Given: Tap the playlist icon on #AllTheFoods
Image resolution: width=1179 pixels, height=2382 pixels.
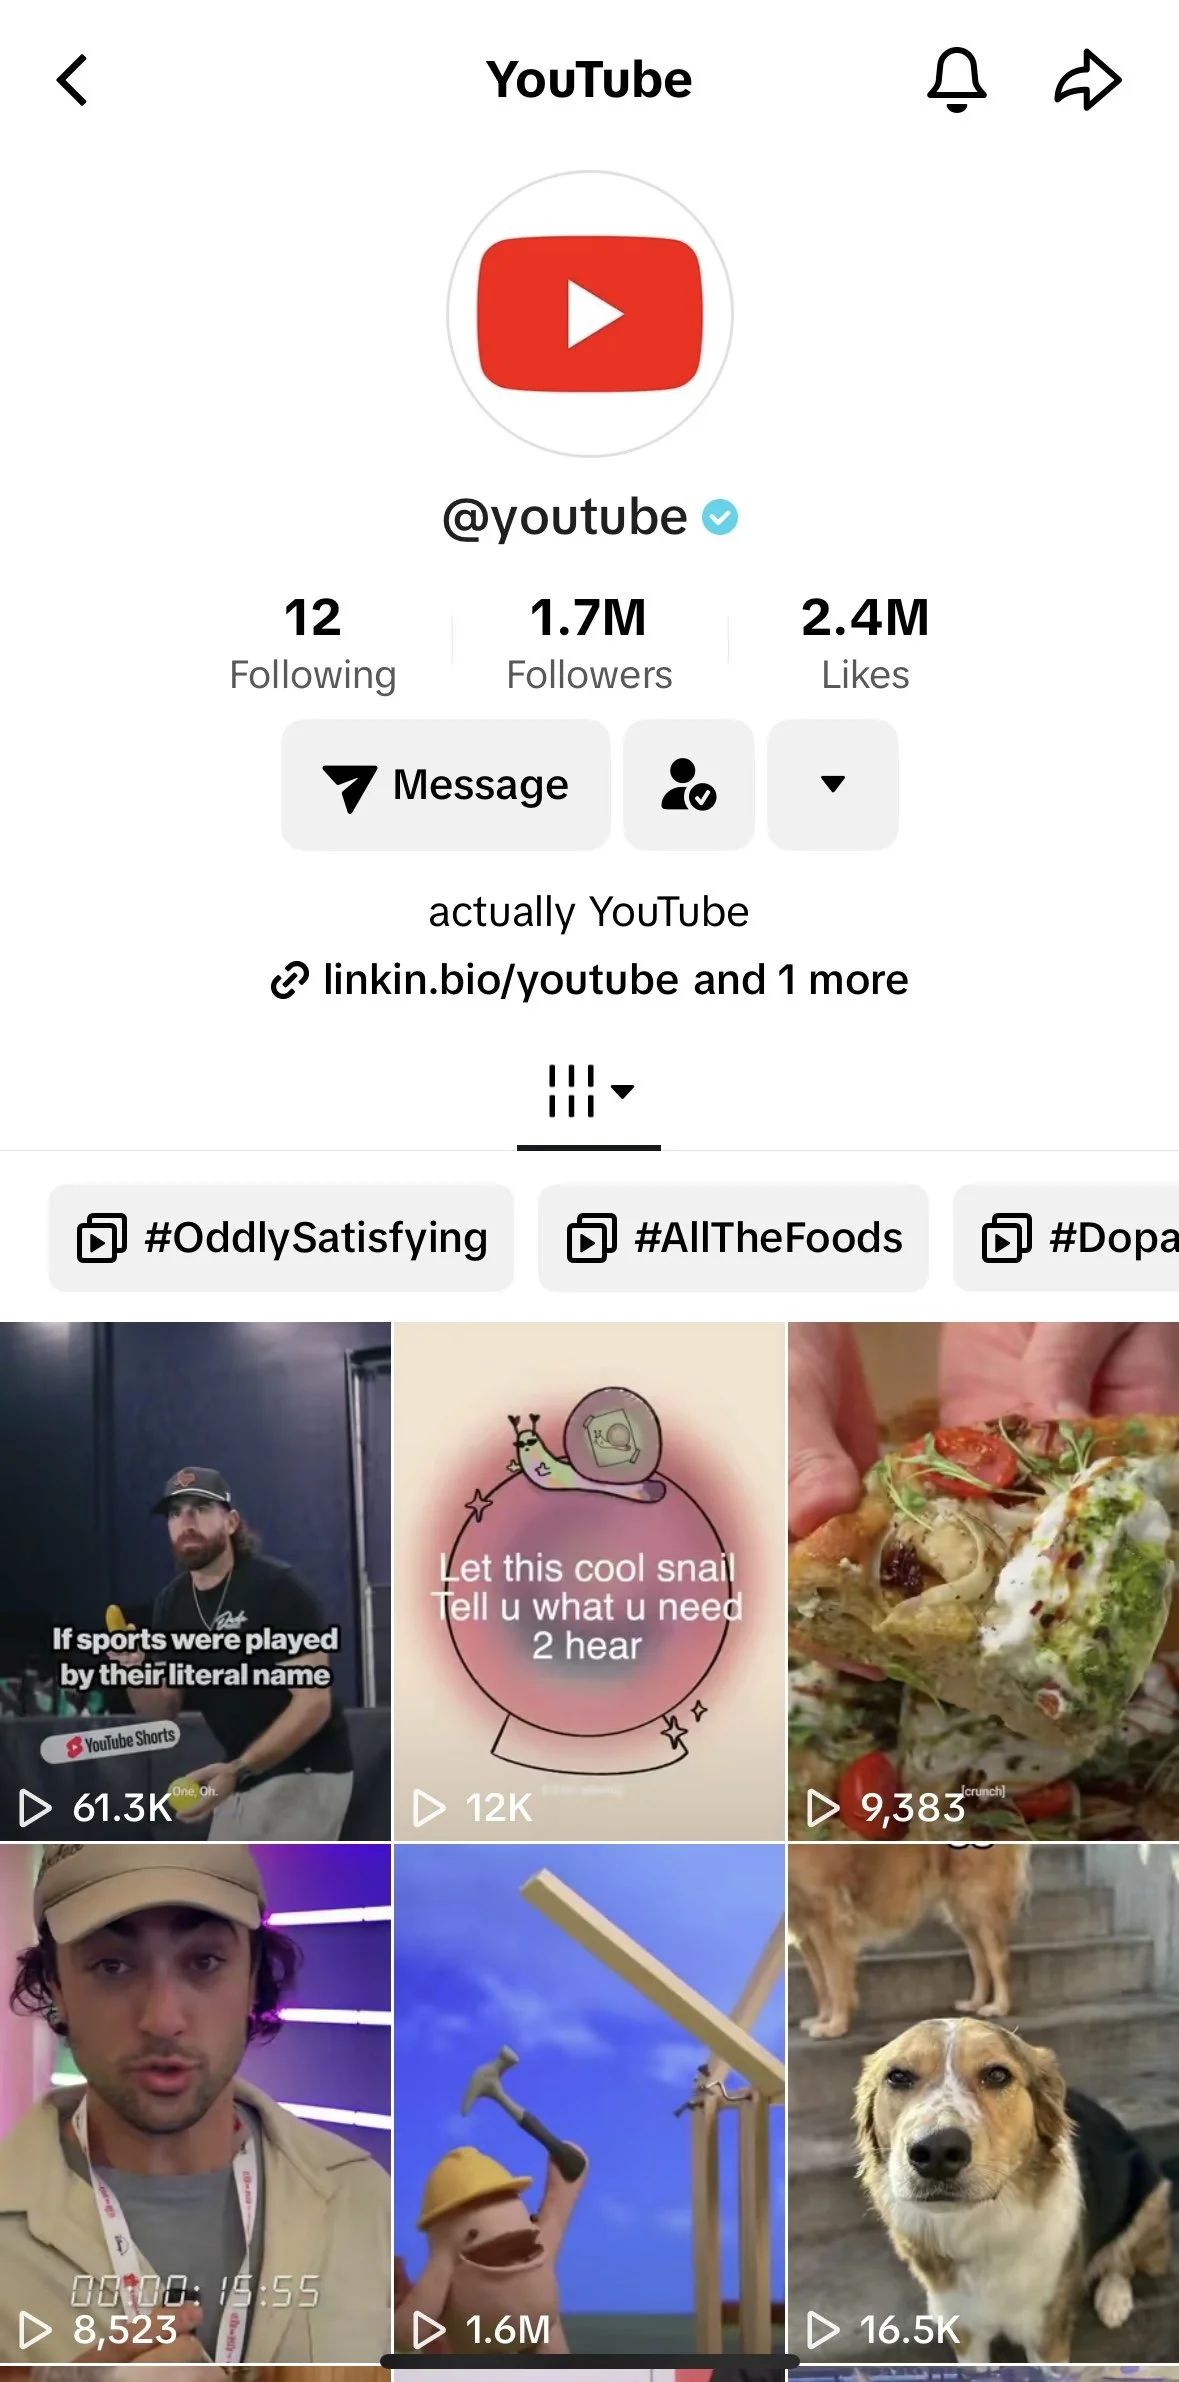Looking at the screenshot, I should (592, 1238).
